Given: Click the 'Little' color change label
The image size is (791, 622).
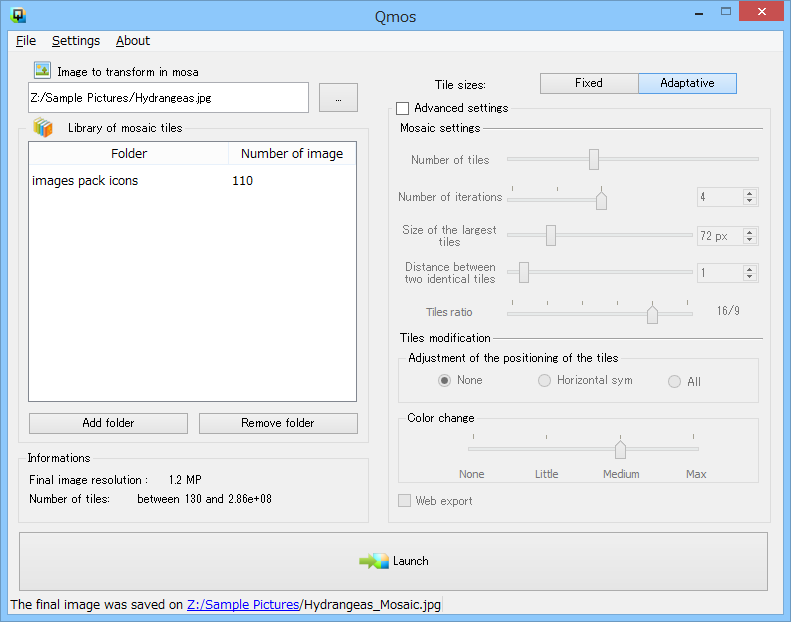Looking at the screenshot, I should [x=546, y=474].
